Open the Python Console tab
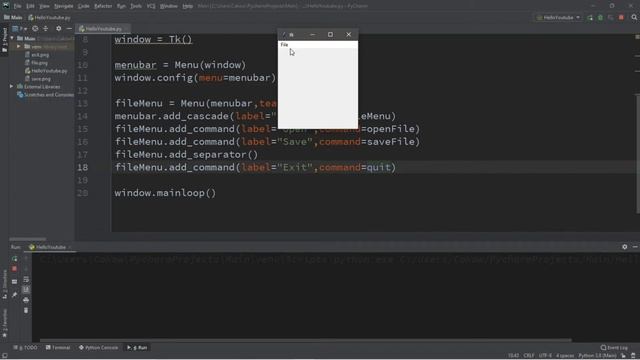Viewport: 640px width, 360px height. pos(98,348)
